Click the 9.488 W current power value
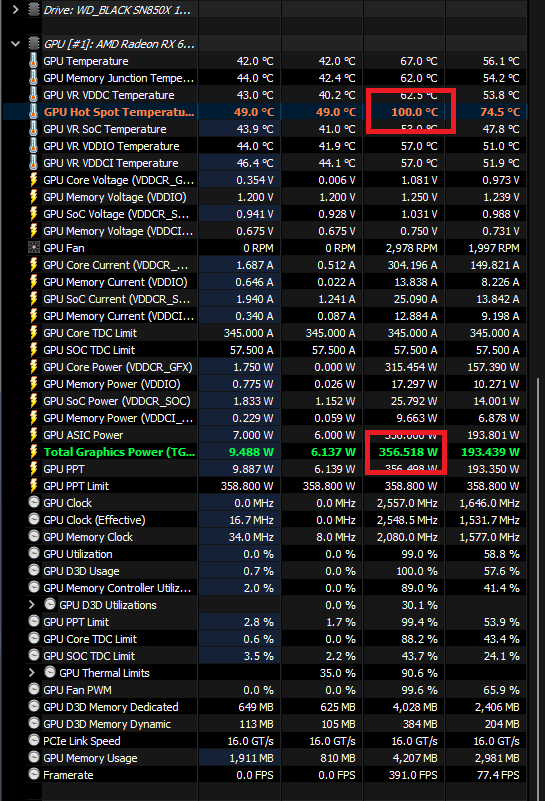Image resolution: width=545 pixels, height=801 pixels. point(251,452)
